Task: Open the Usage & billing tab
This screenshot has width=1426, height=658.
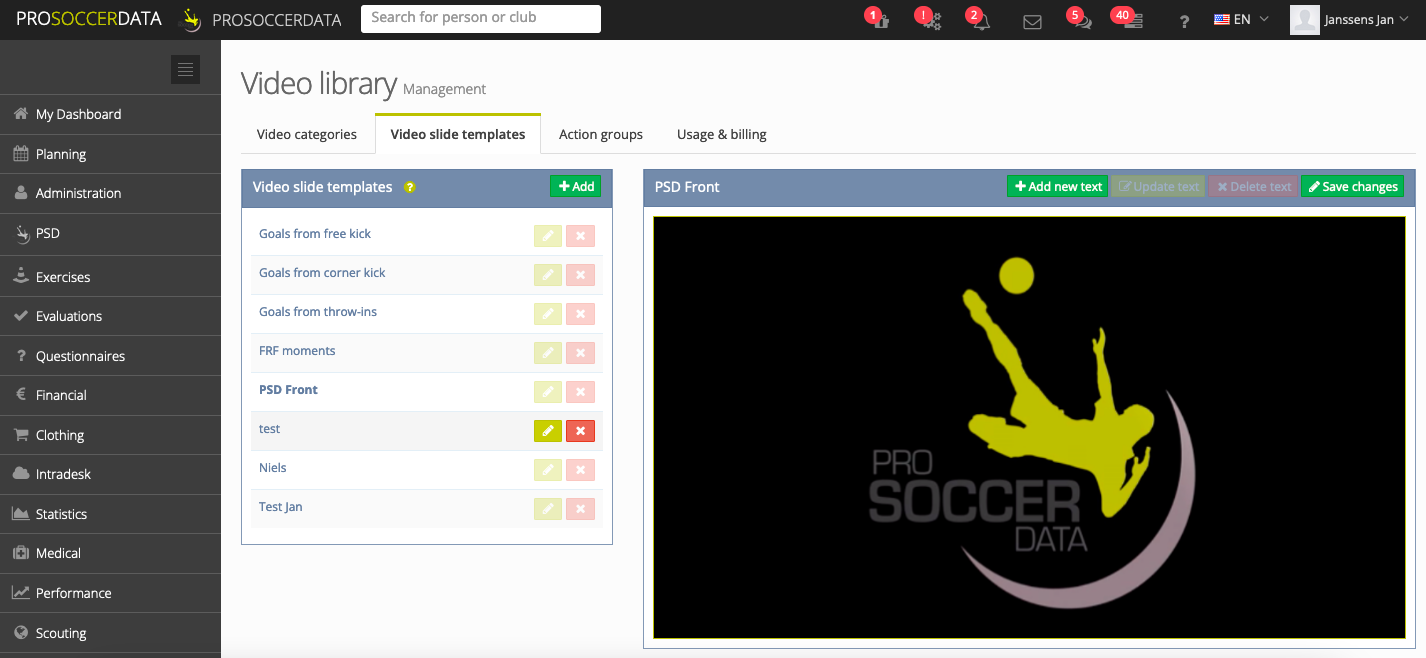Action: point(722,134)
